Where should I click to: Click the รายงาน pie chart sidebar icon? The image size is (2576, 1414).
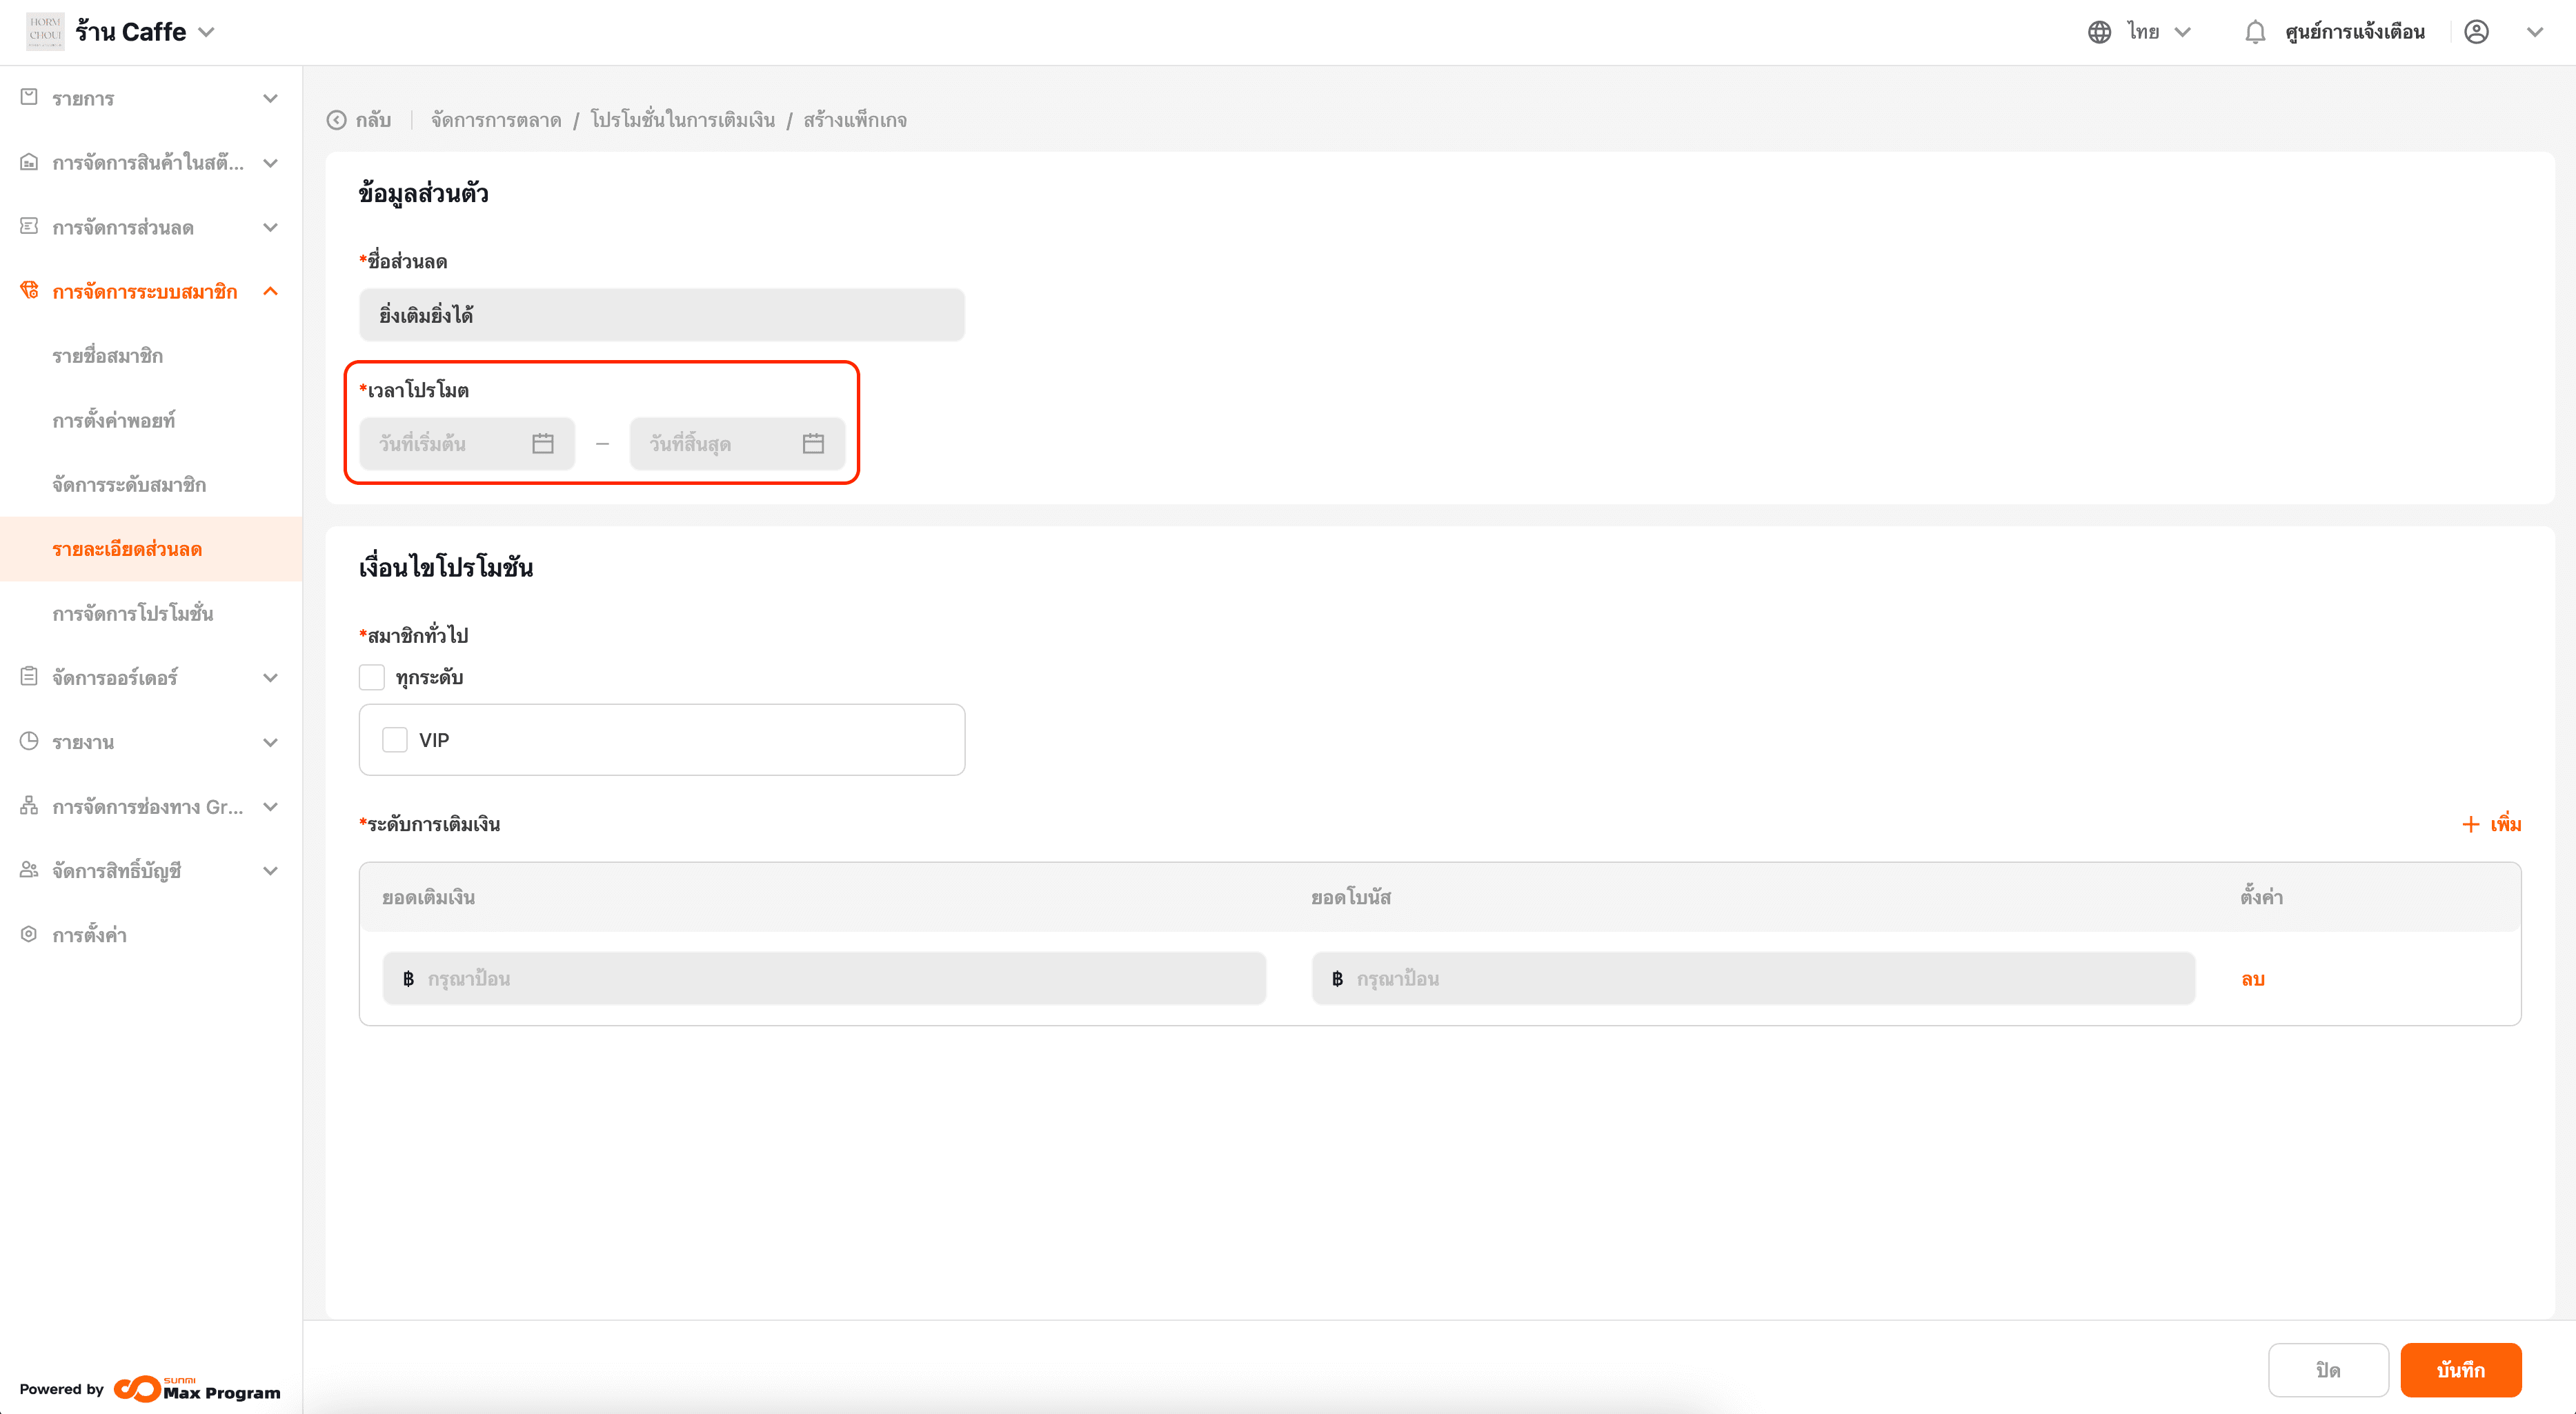(29, 741)
